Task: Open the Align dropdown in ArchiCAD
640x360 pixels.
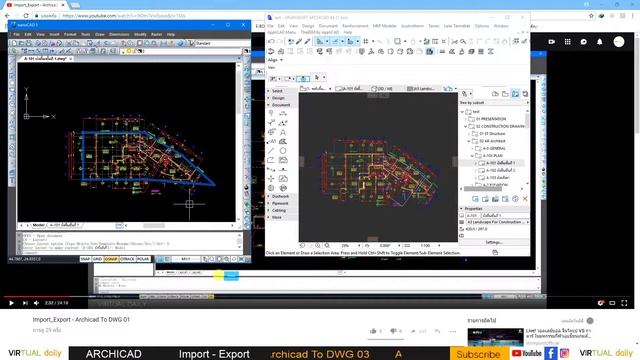Action: point(275,60)
